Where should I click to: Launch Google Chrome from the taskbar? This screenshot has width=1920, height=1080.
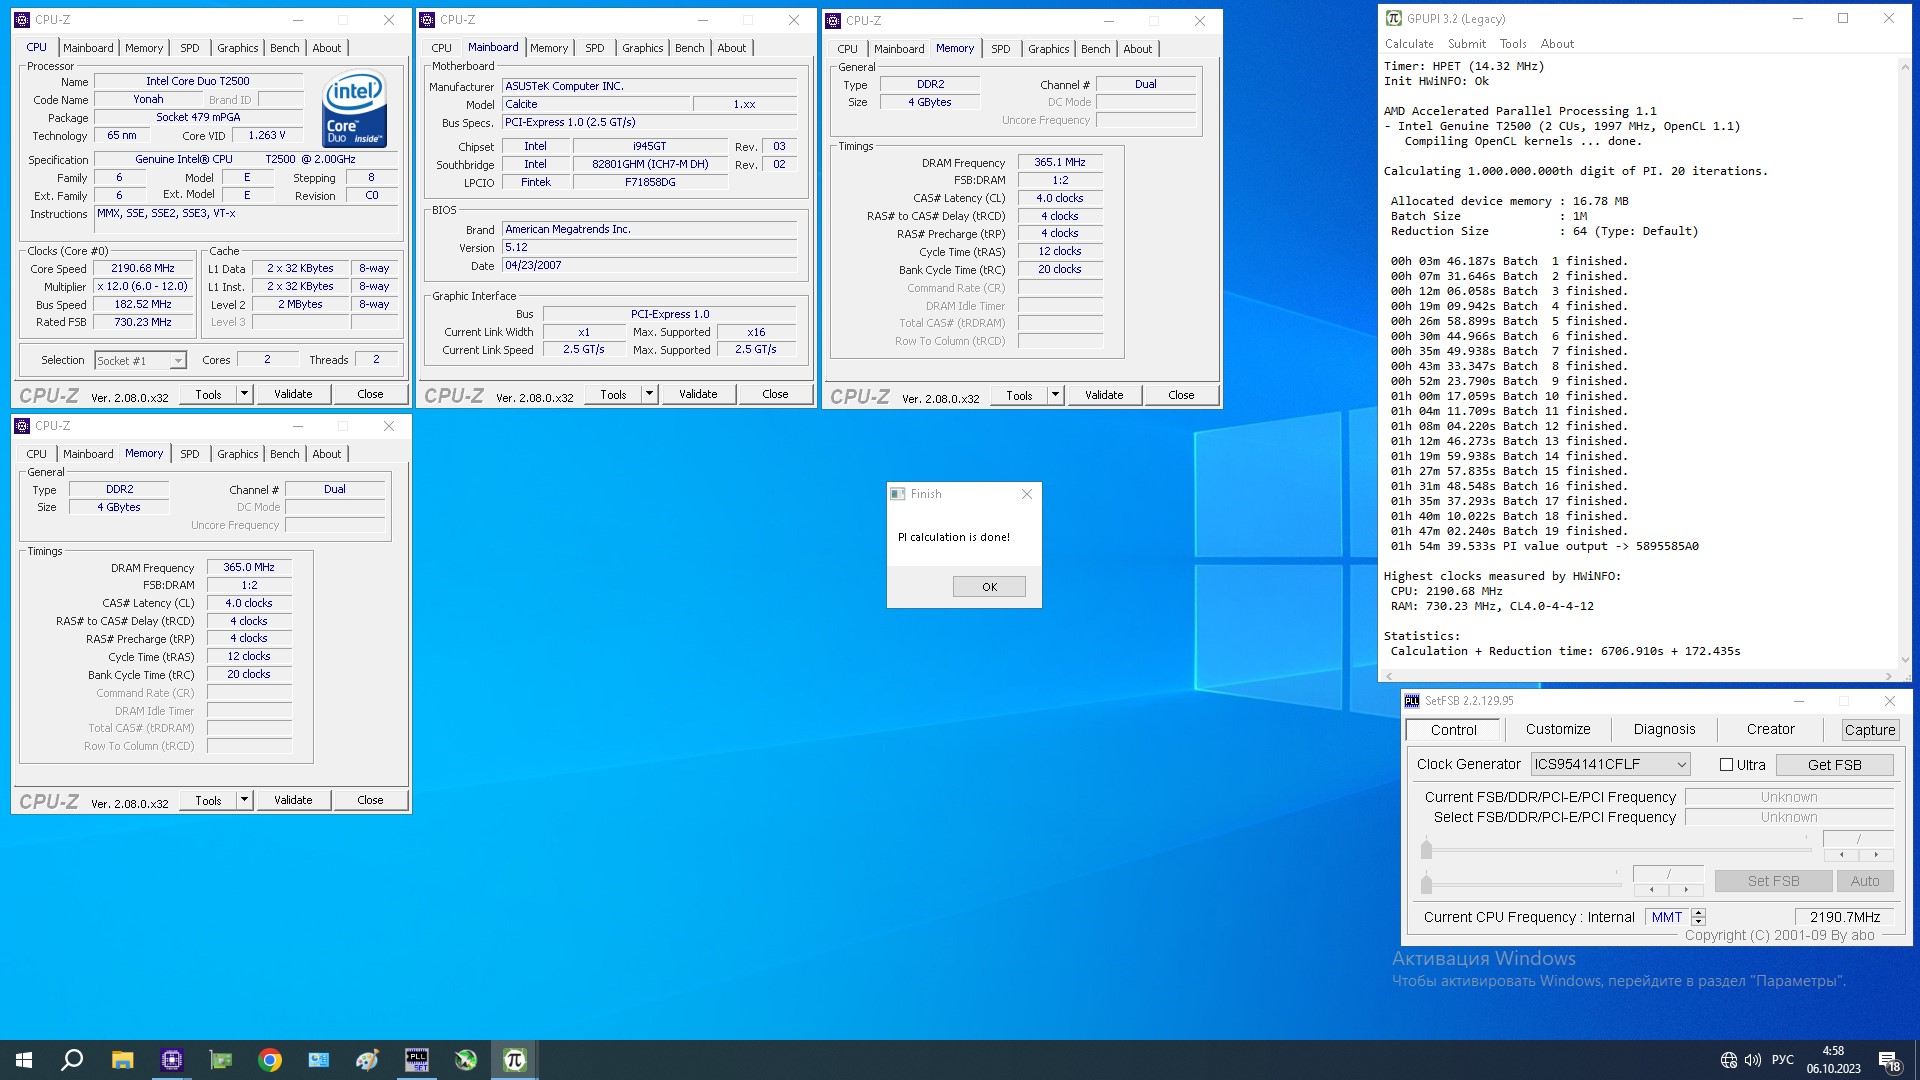270,1060
